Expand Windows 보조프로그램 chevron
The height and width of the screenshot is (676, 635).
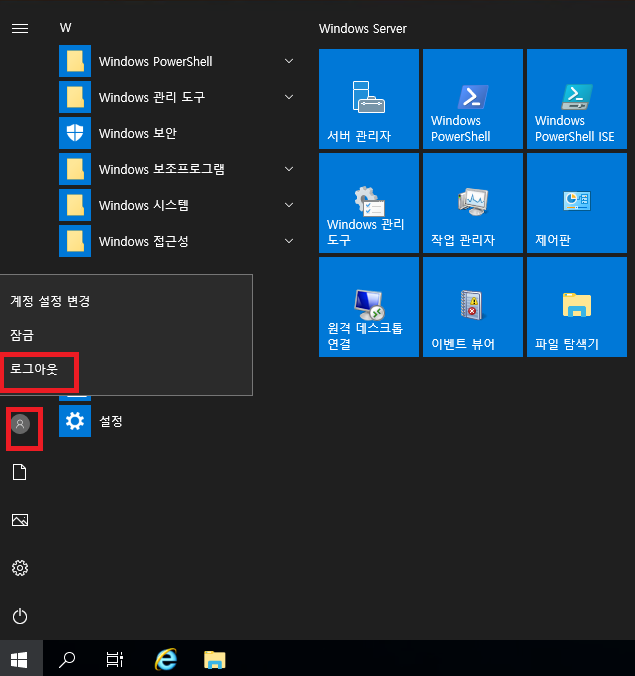[x=289, y=169]
